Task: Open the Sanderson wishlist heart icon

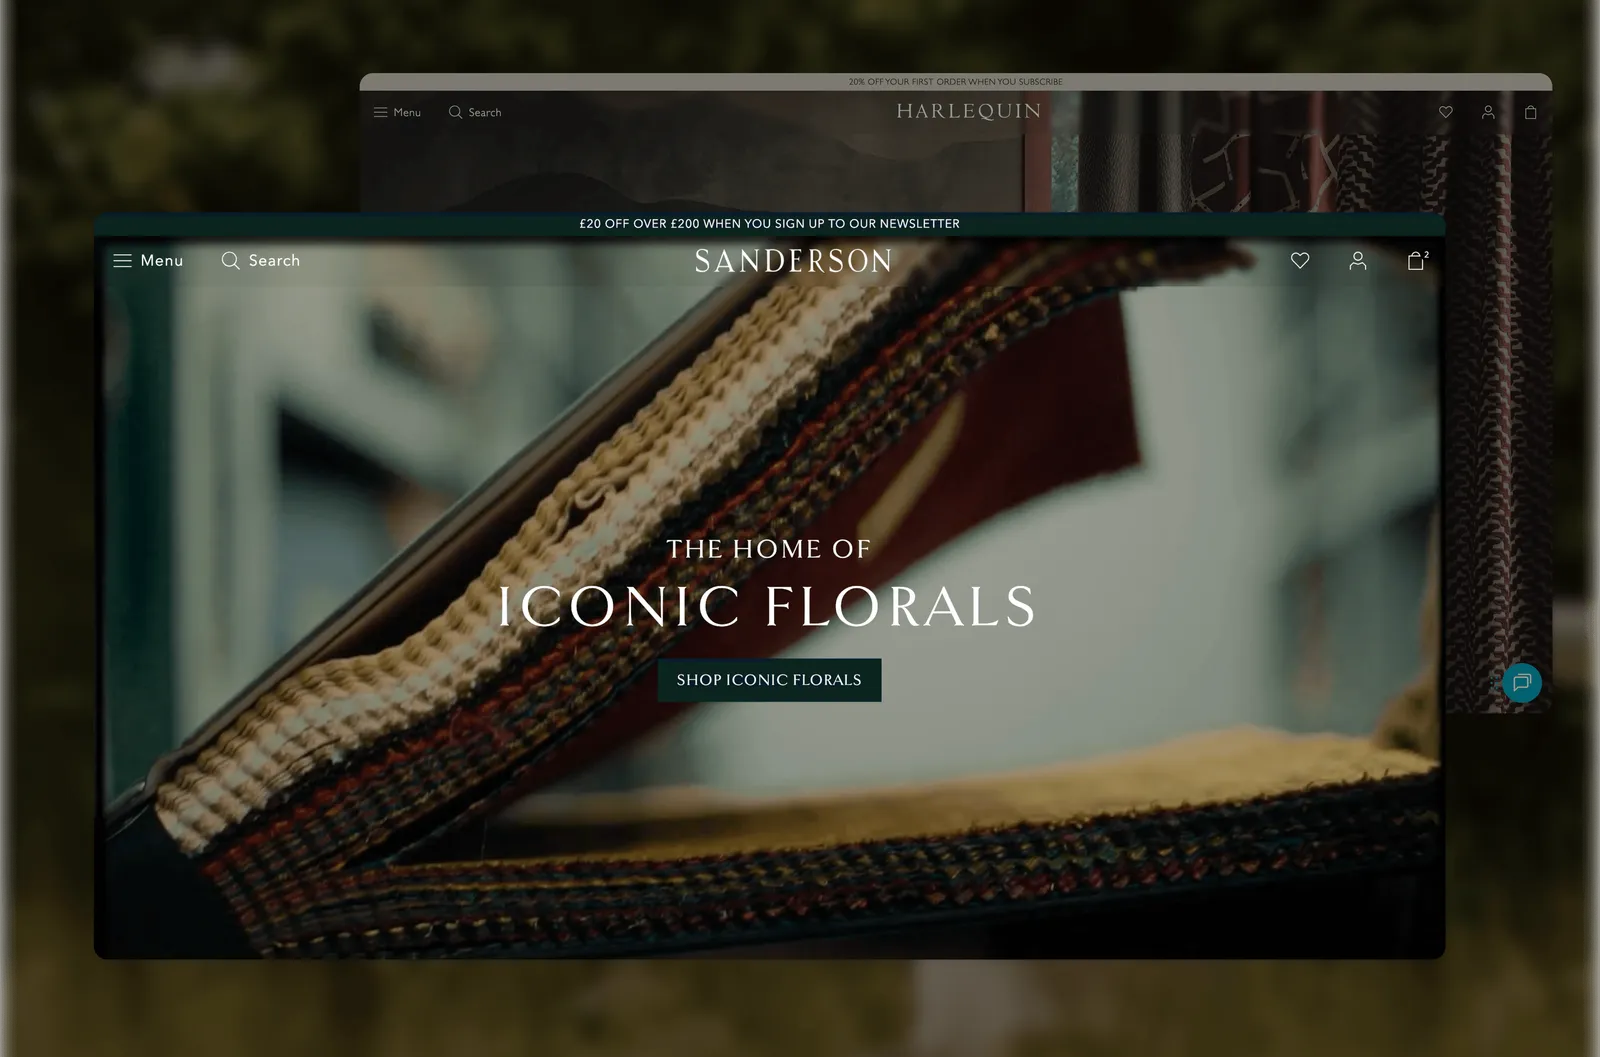Action: (1300, 261)
